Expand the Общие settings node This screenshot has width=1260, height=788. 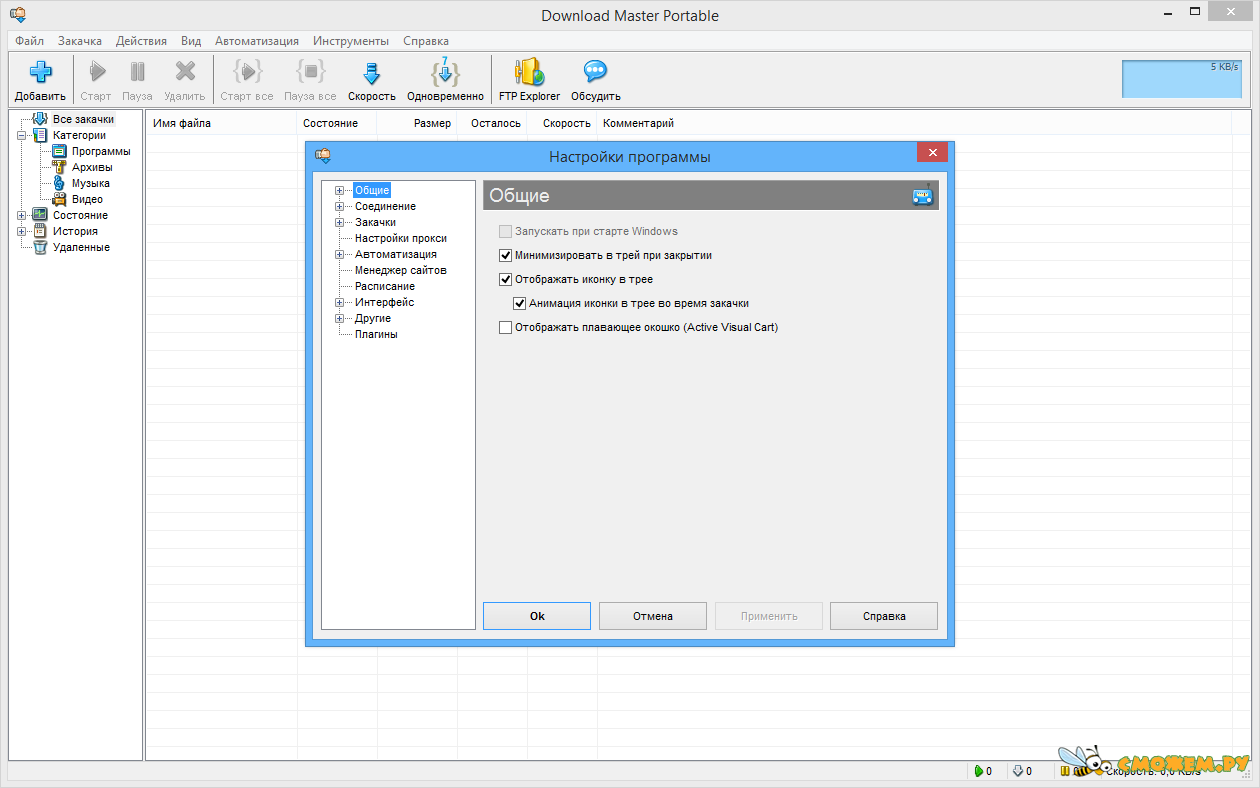(x=340, y=191)
